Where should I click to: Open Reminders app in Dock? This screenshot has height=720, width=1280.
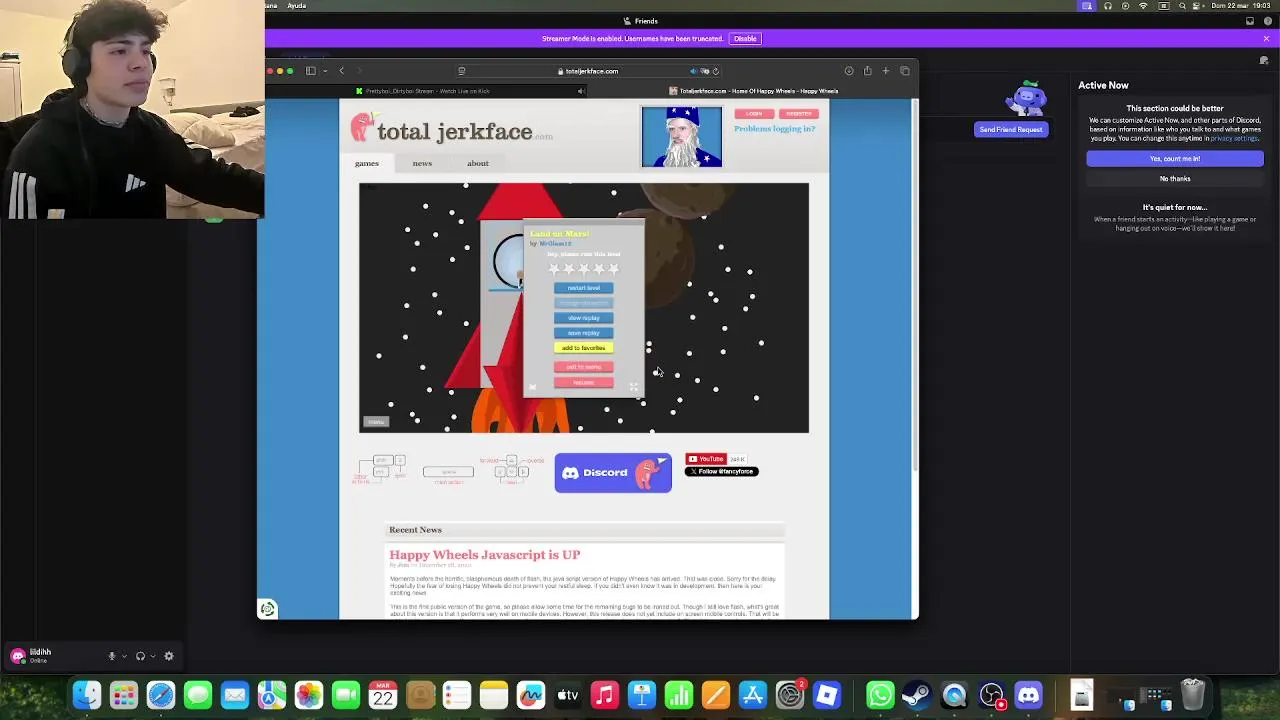click(x=457, y=695)
